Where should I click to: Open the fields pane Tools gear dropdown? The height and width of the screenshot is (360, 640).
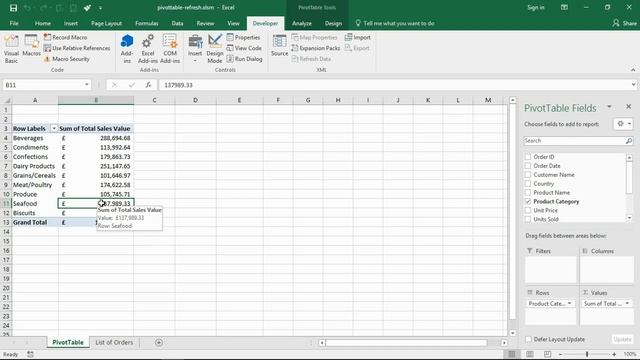point(623,124)
